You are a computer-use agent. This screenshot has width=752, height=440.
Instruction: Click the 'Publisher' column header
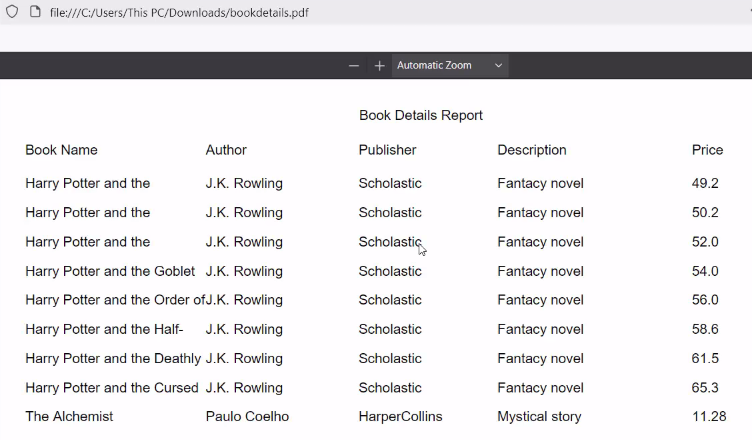388,150
